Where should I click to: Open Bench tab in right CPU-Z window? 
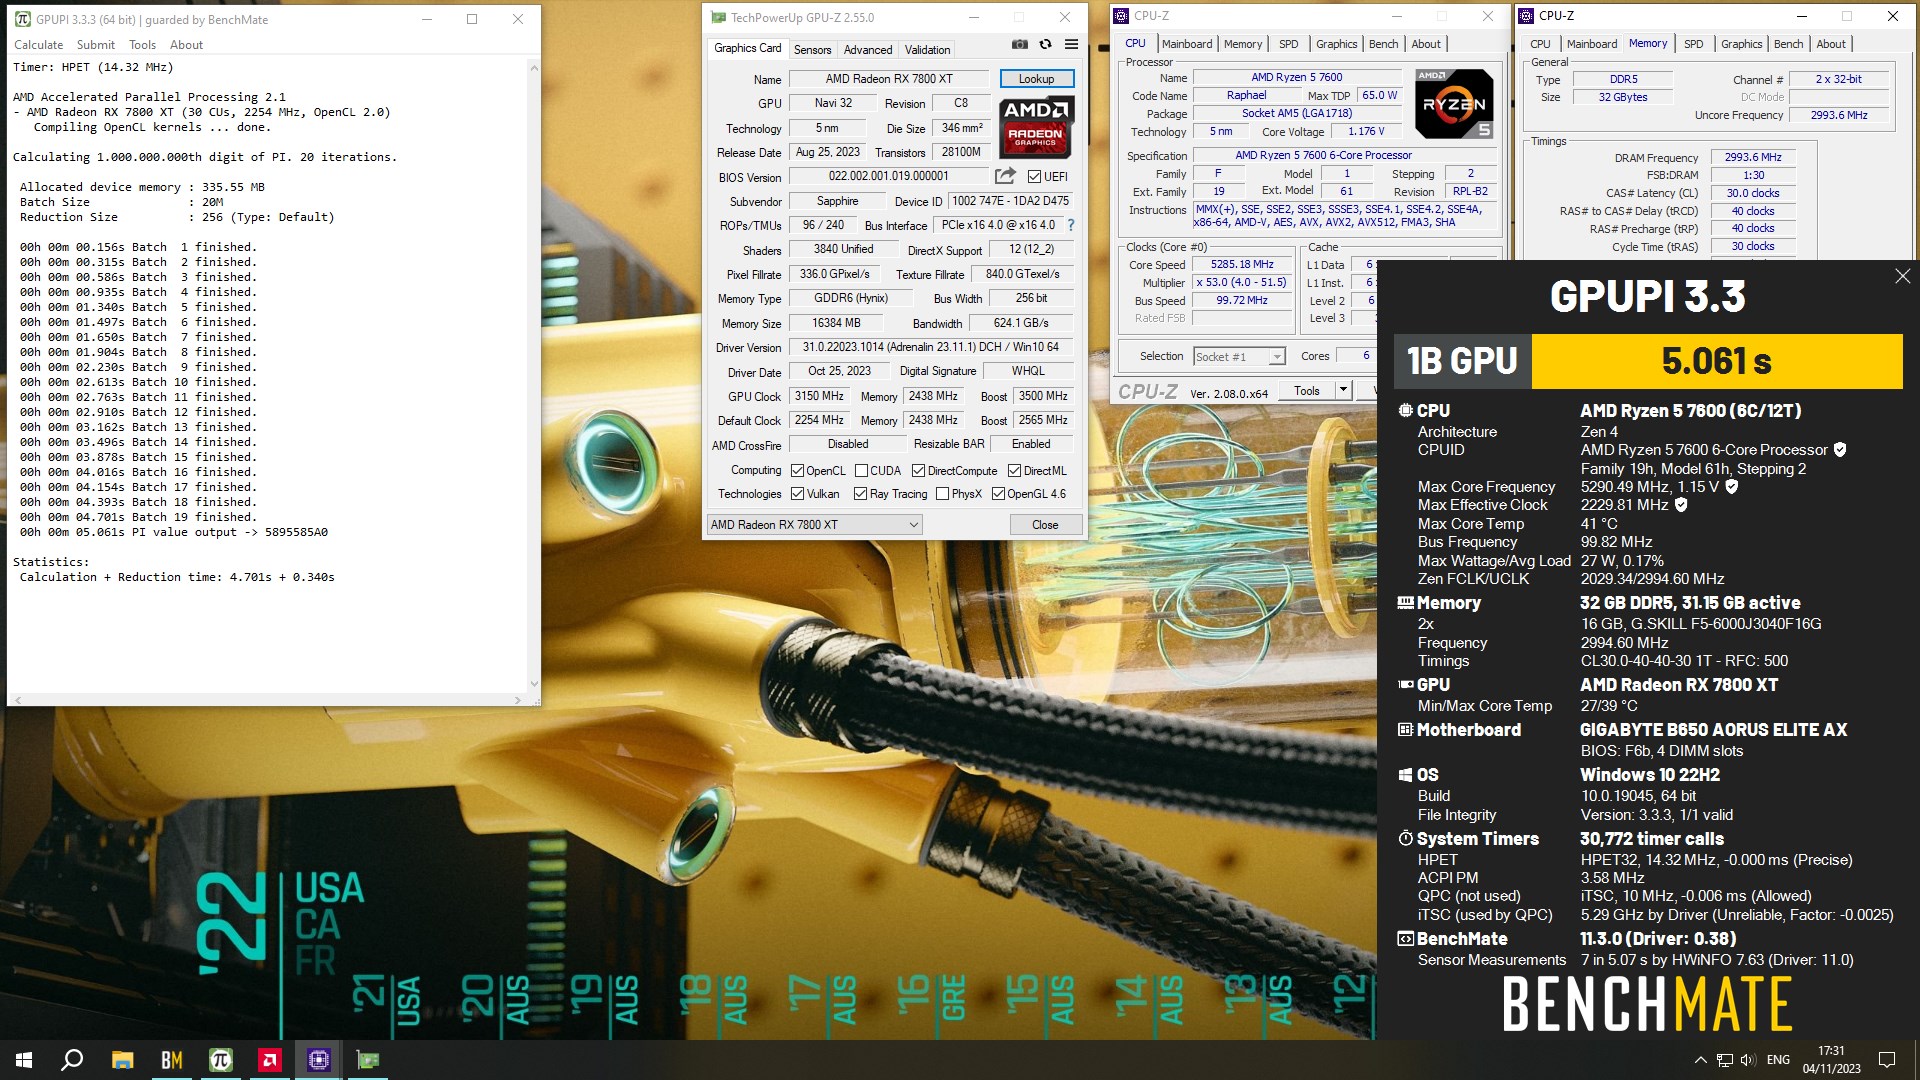(x=1788, y=44)
